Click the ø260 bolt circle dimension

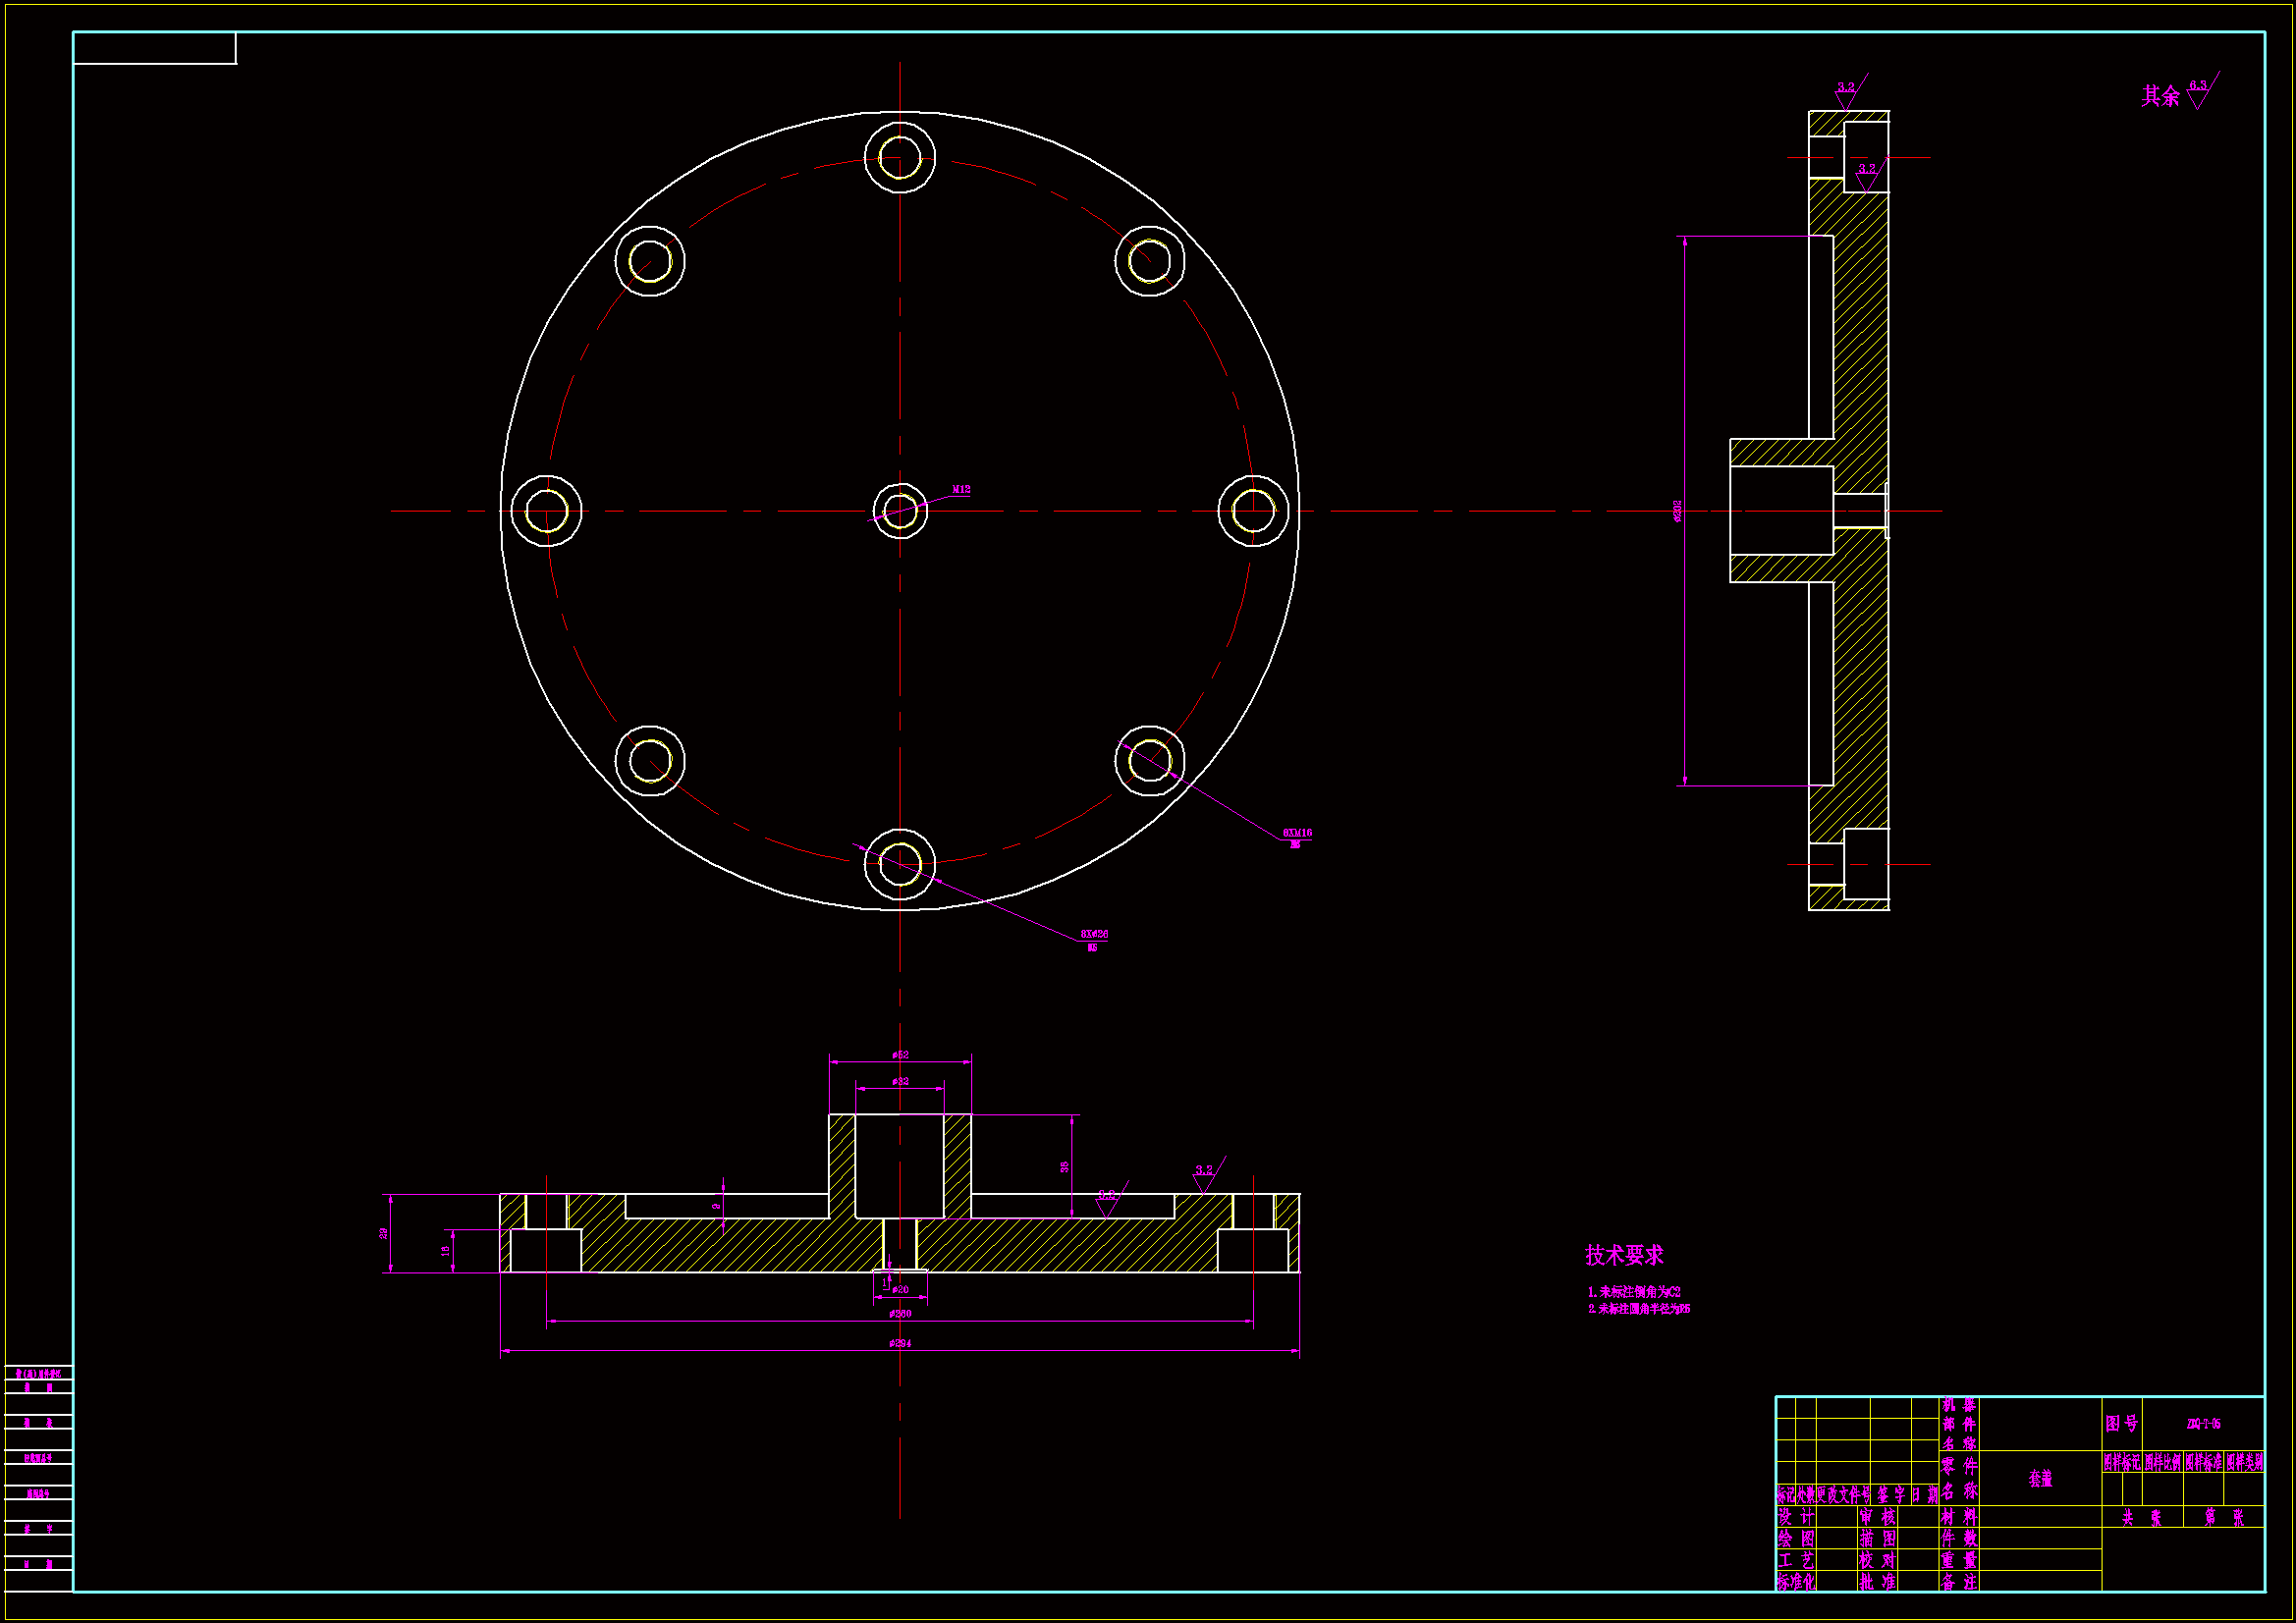[900, 1314]
